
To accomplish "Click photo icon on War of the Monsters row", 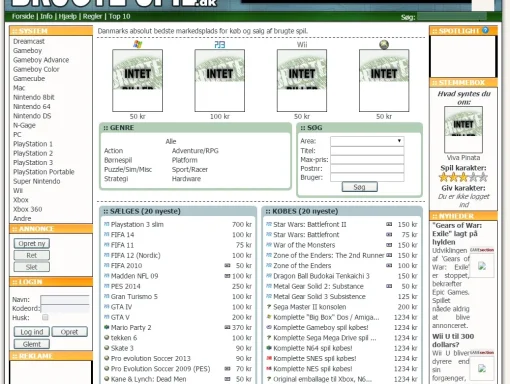I will (x=389, y=245).
